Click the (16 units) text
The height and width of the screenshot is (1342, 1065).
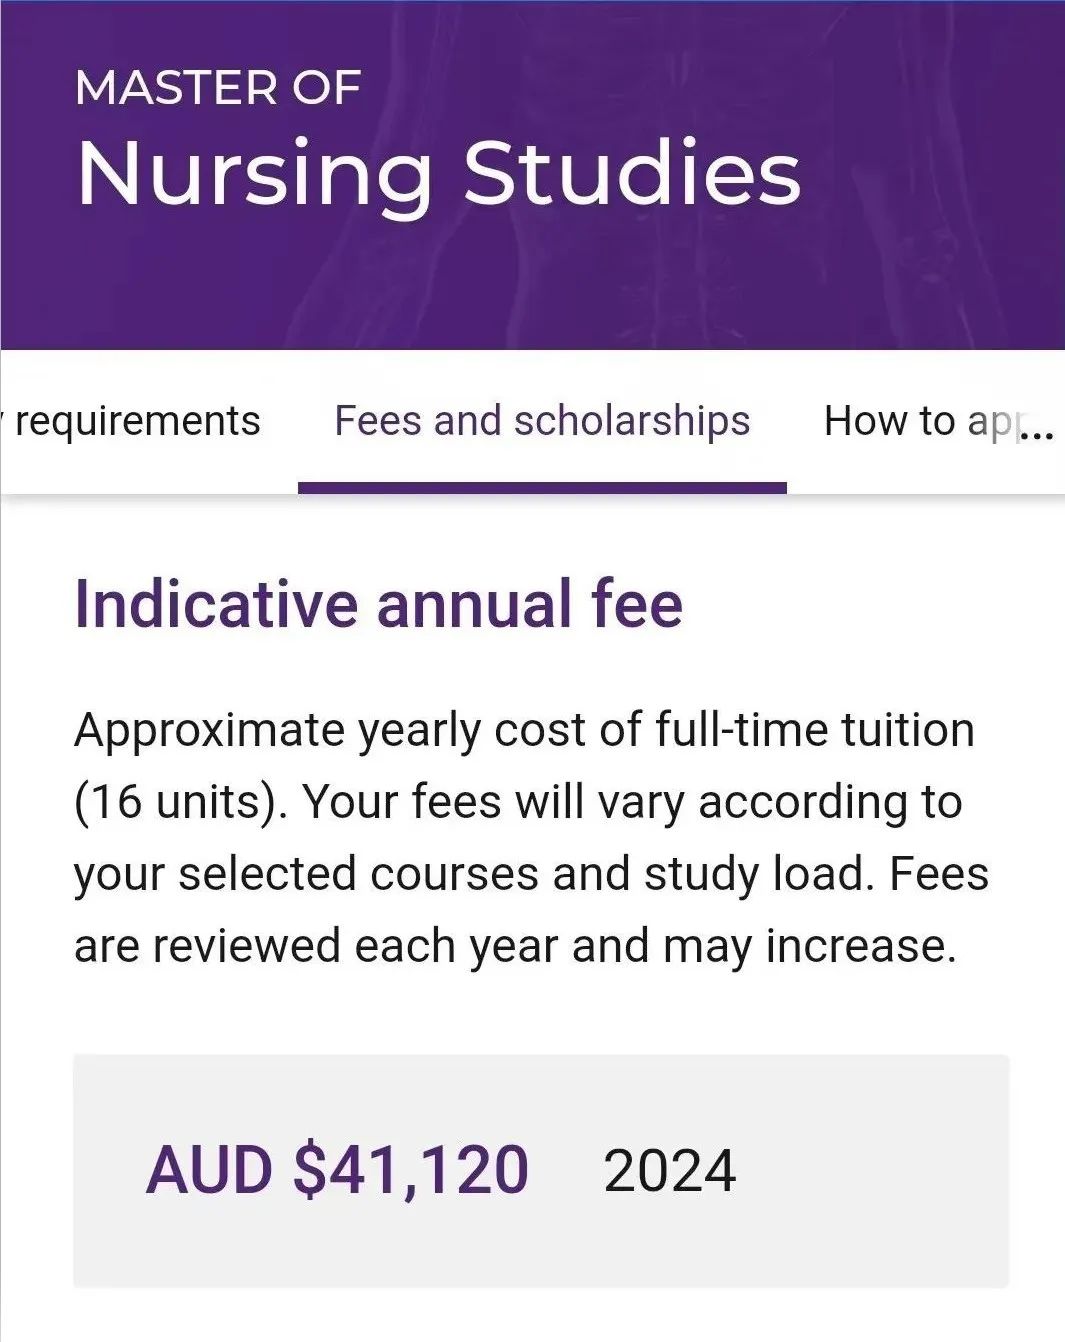click(x=180, y=802)
